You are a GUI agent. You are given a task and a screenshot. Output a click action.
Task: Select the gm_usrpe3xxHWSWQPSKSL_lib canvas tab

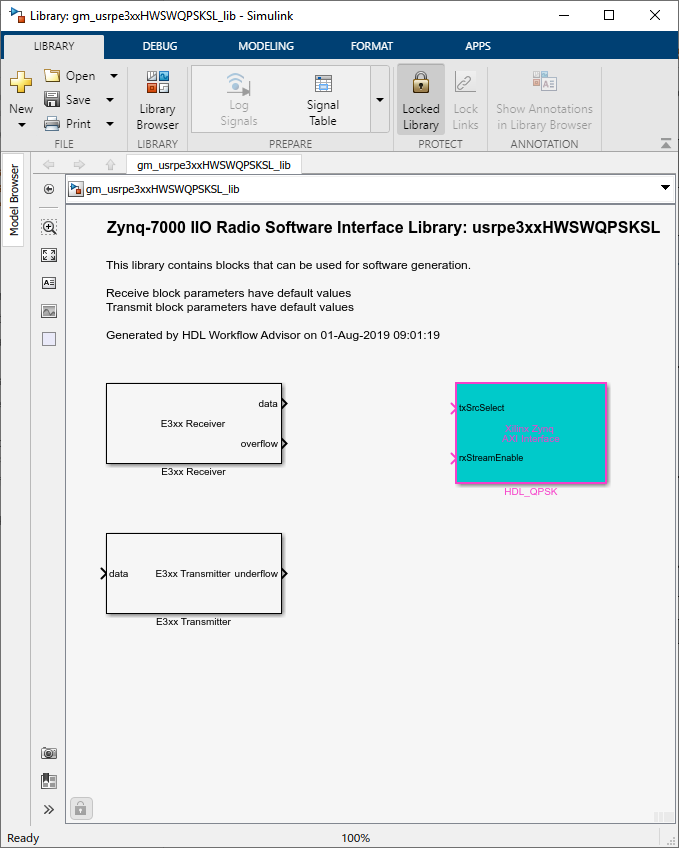(214, 165)
